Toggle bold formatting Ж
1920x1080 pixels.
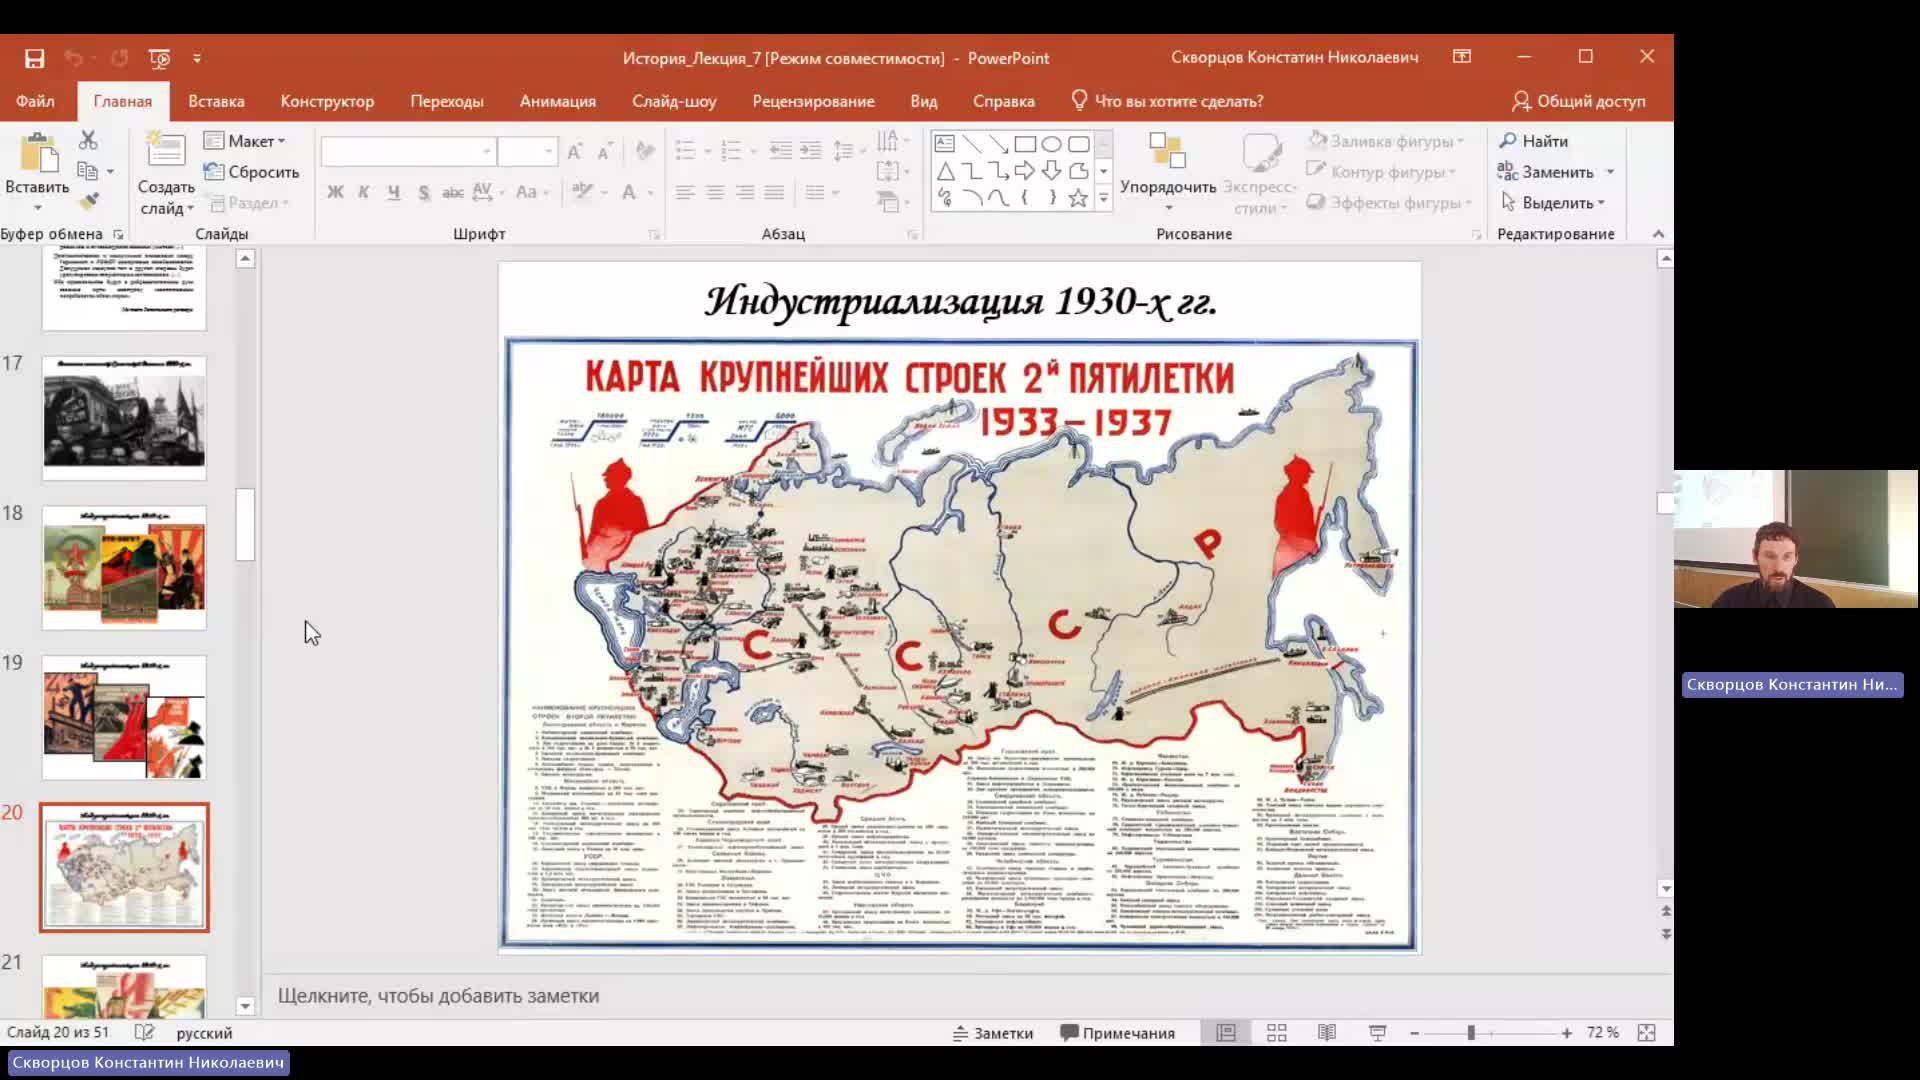tap(335, 192)
